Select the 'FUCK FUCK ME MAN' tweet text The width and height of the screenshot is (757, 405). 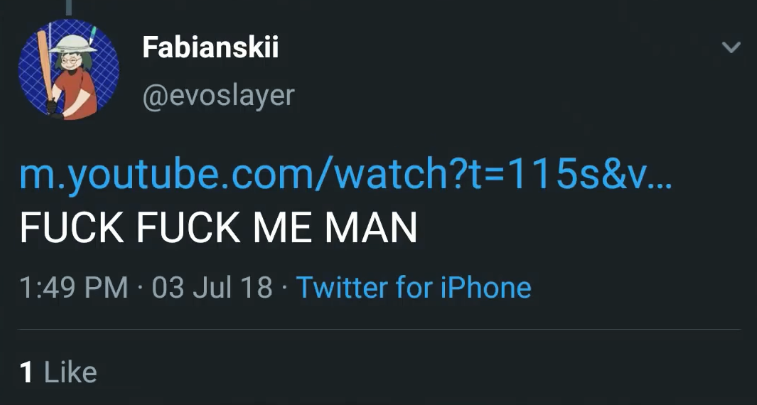tap(218, 228)
